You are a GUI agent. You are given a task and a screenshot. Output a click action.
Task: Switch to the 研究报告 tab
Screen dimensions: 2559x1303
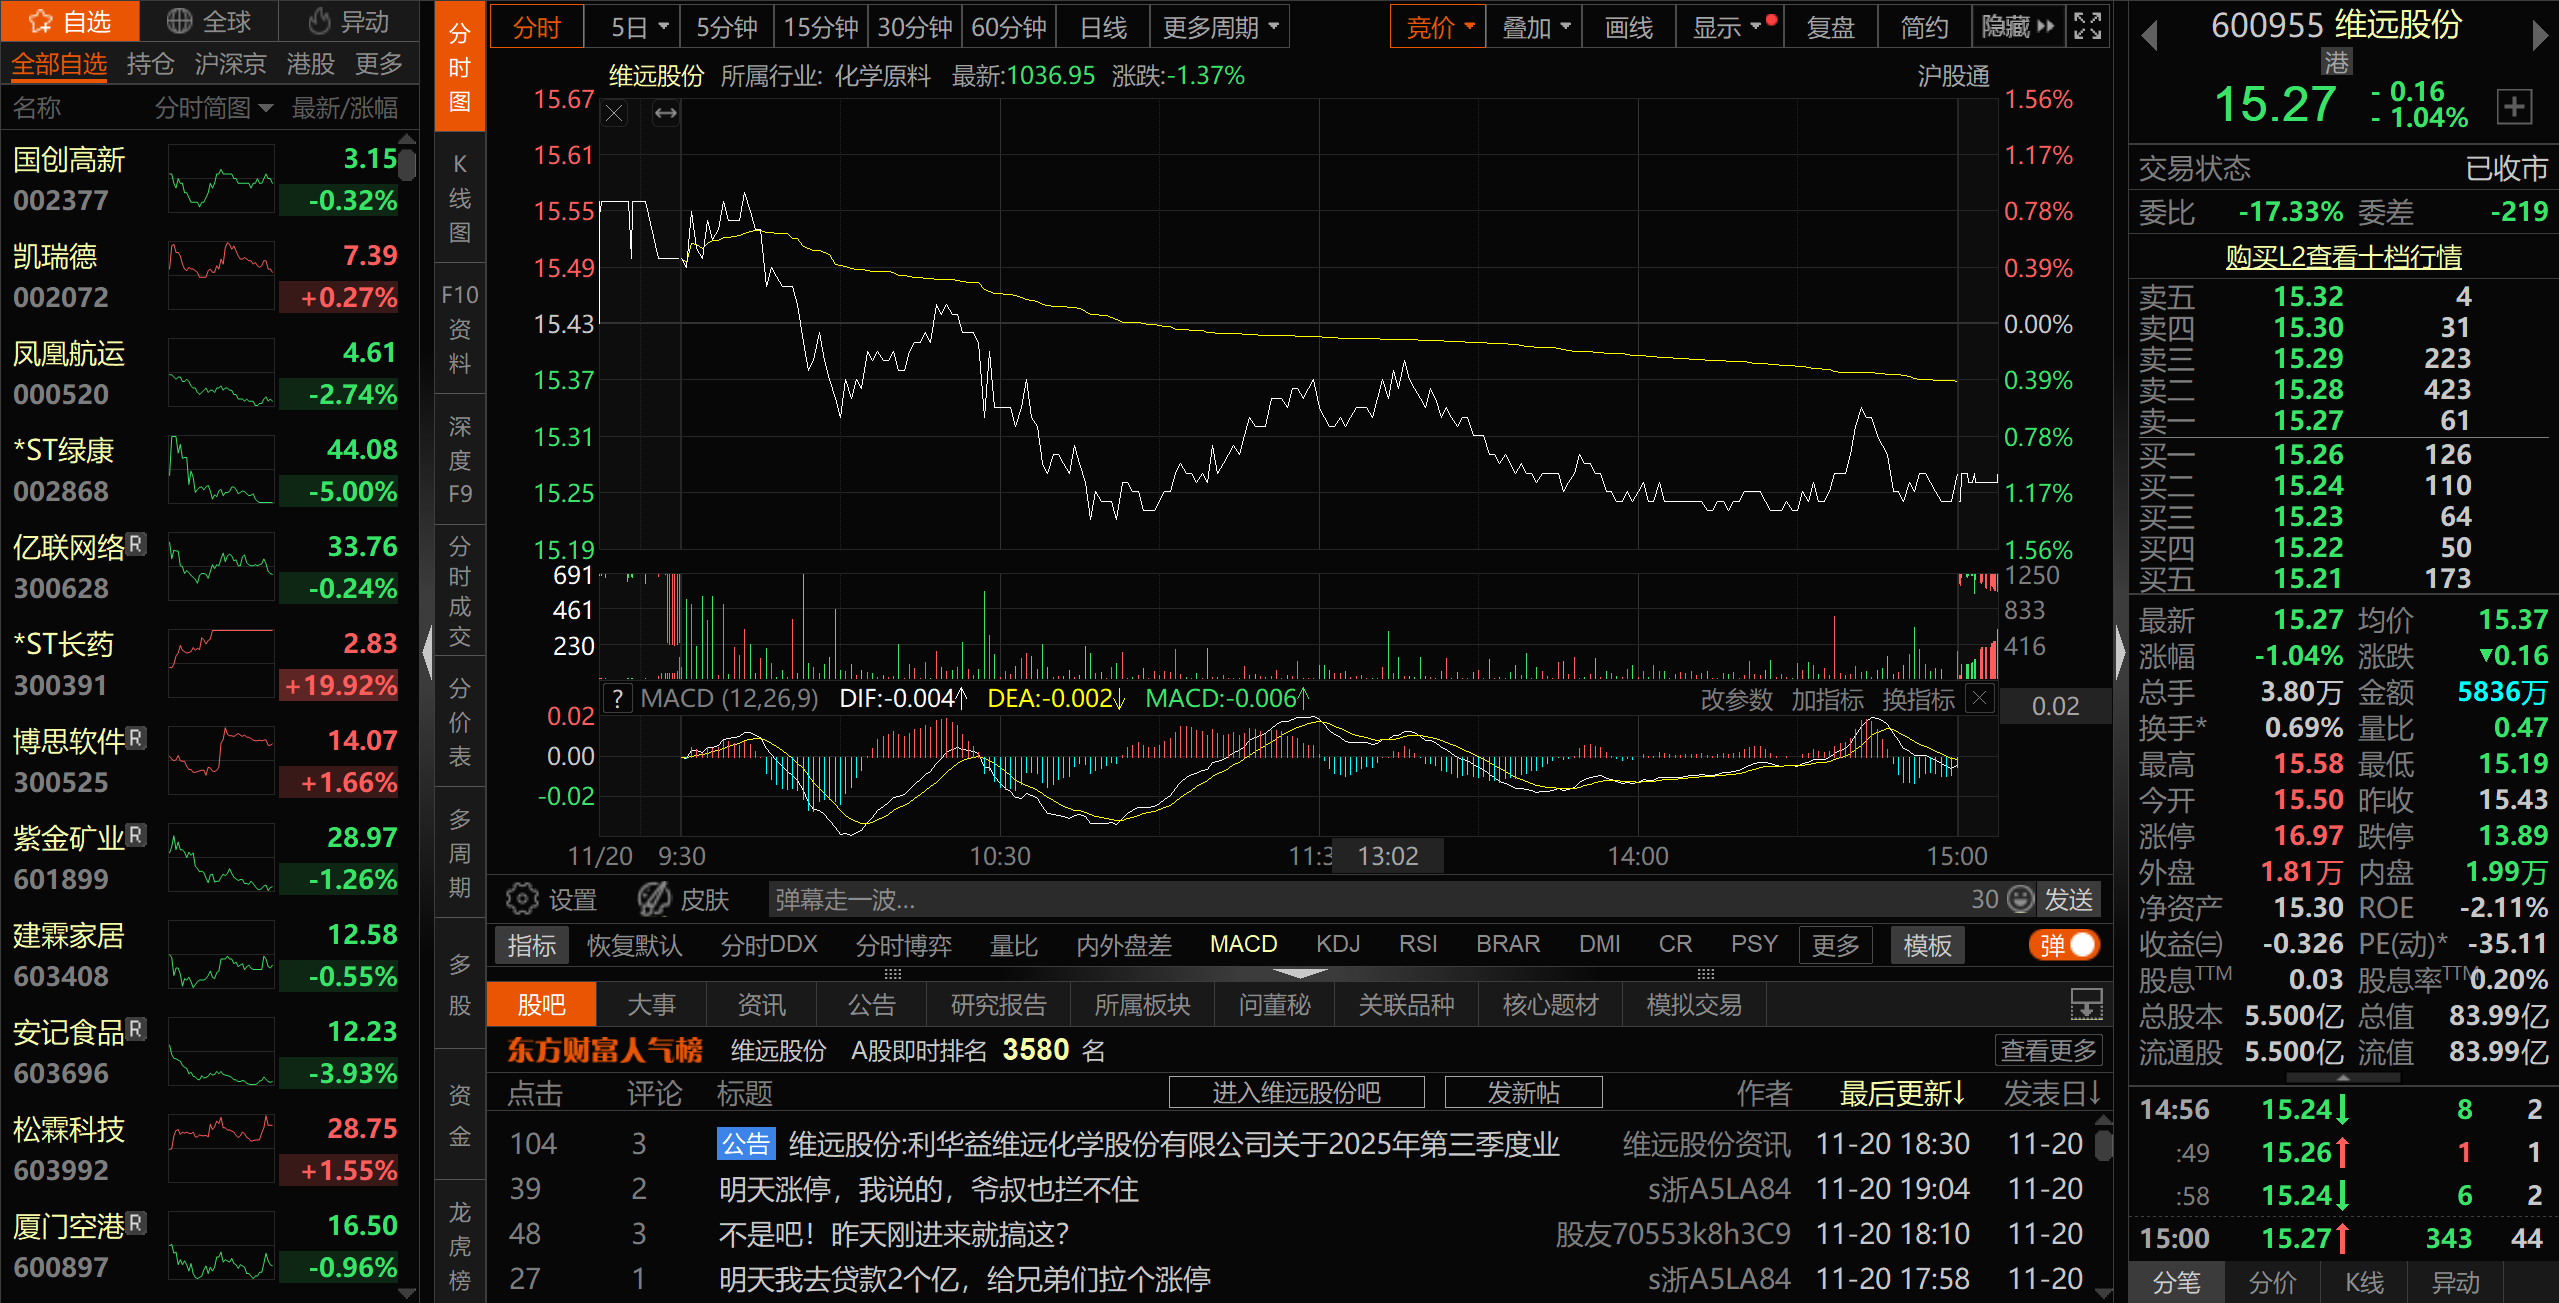coord(998,1004)
